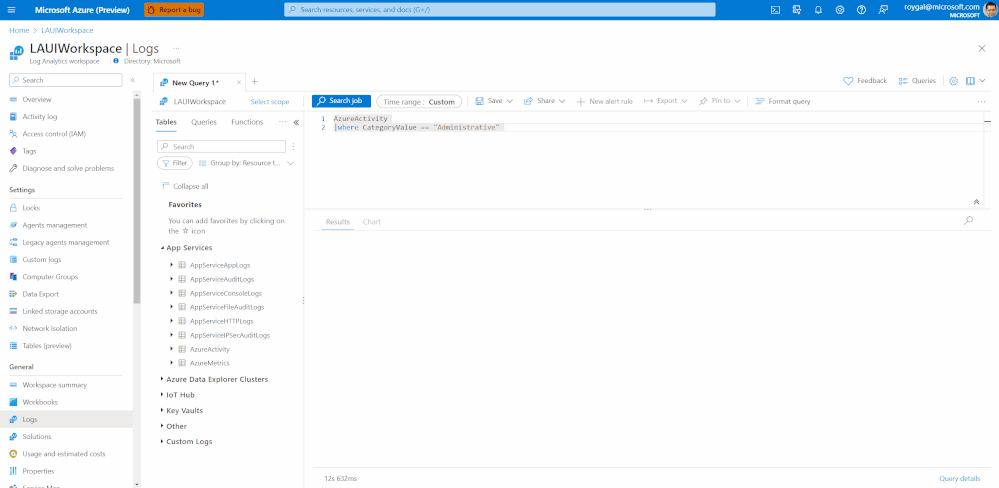This screenshot has height=488, width=999.
Task: Switch to the Functions tab
Action: point(247,122)
